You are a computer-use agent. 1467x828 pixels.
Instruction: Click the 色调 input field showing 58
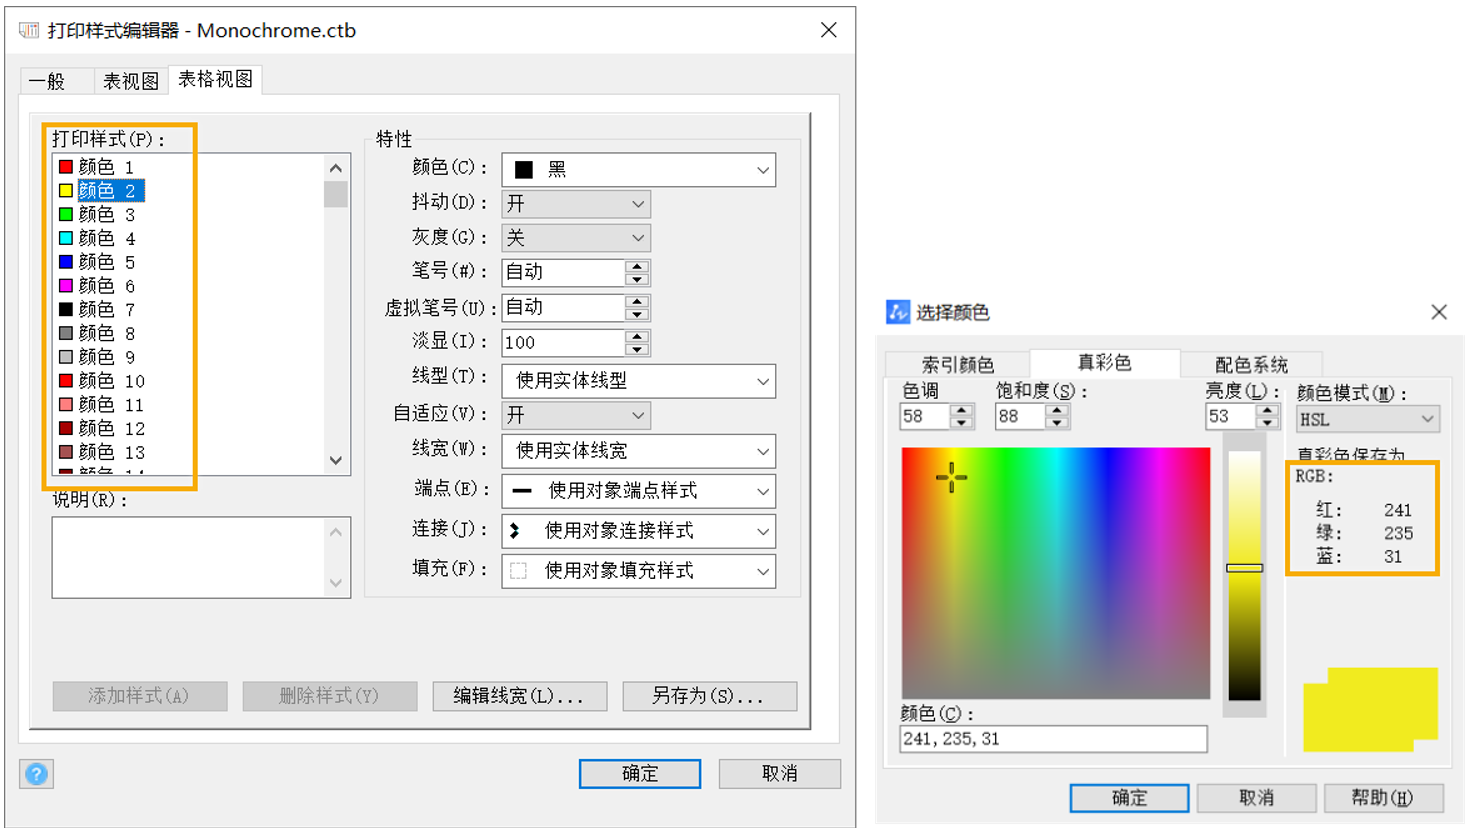coord(925,417)
